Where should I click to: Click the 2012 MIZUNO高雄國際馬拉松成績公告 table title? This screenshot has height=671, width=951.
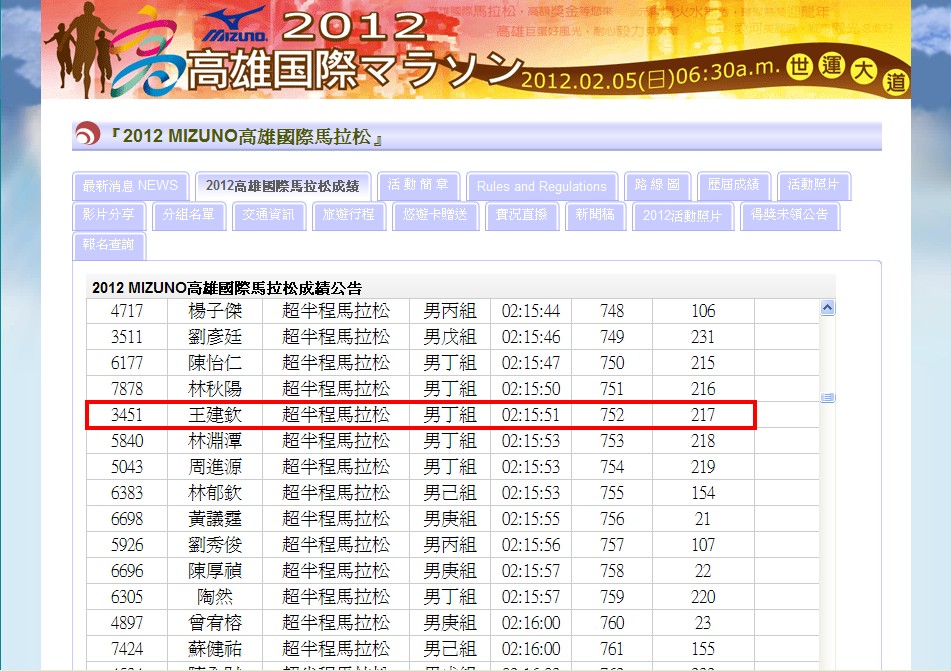click(x=227, y=288)
